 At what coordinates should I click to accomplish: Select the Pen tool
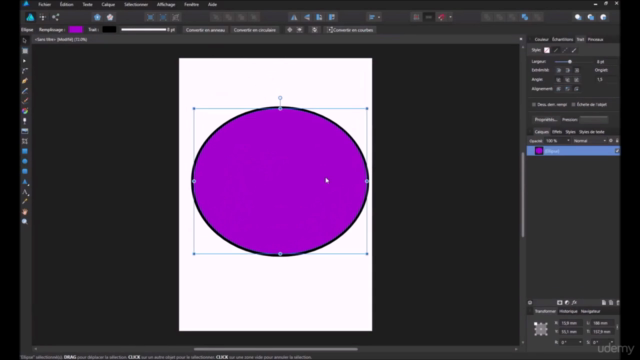(24, 81)
